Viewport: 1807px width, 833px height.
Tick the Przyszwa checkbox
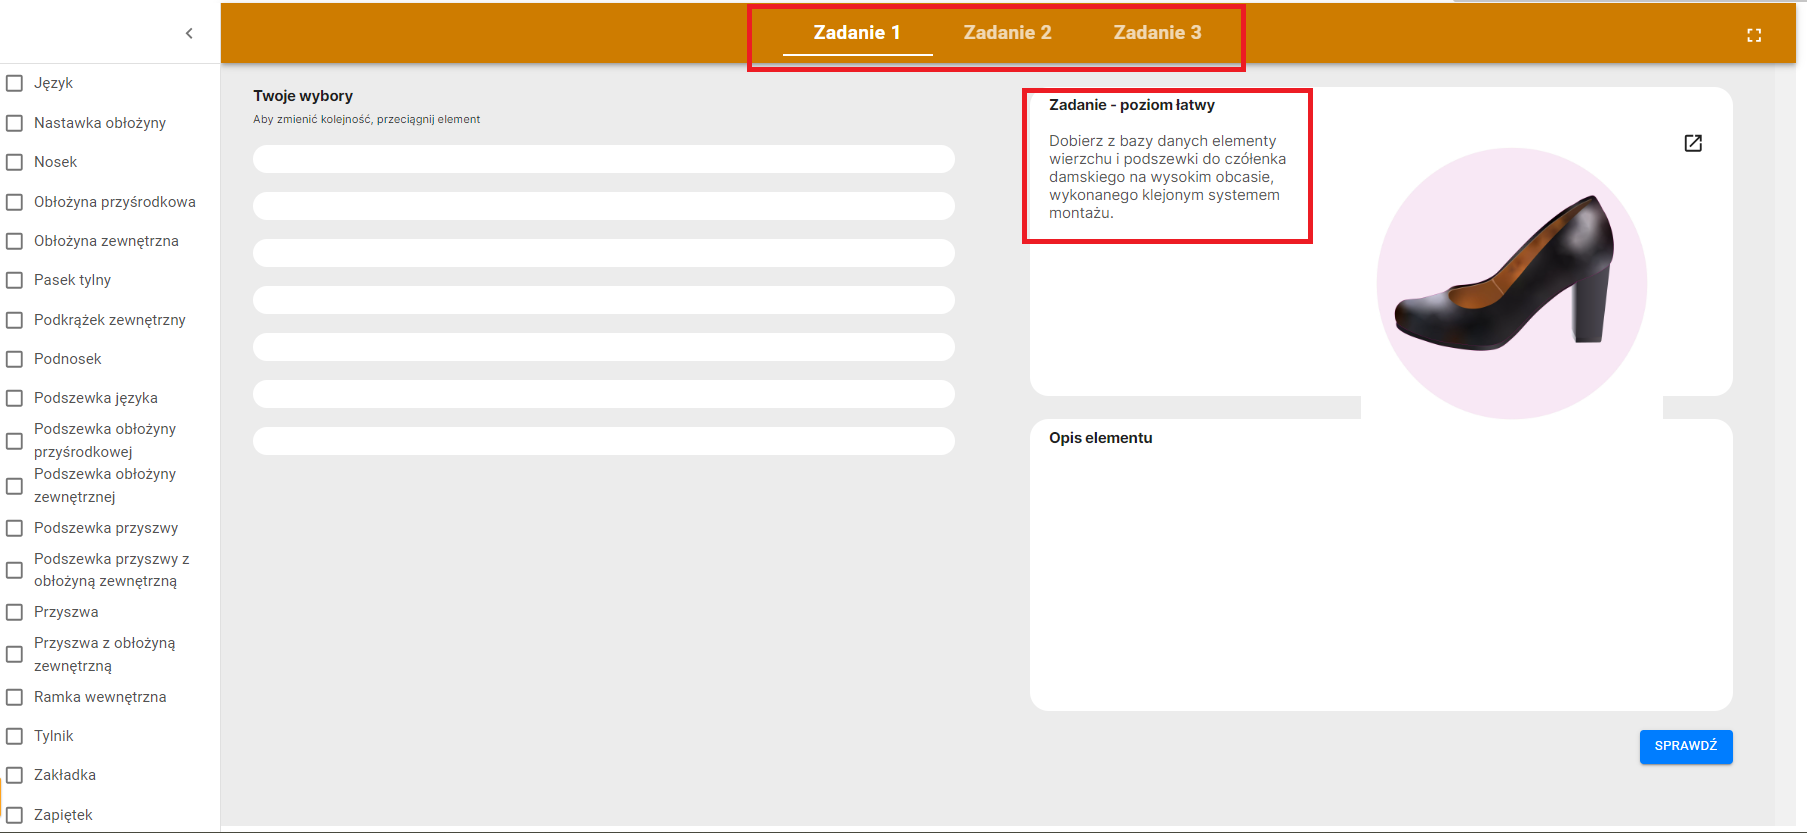(15, 612)
